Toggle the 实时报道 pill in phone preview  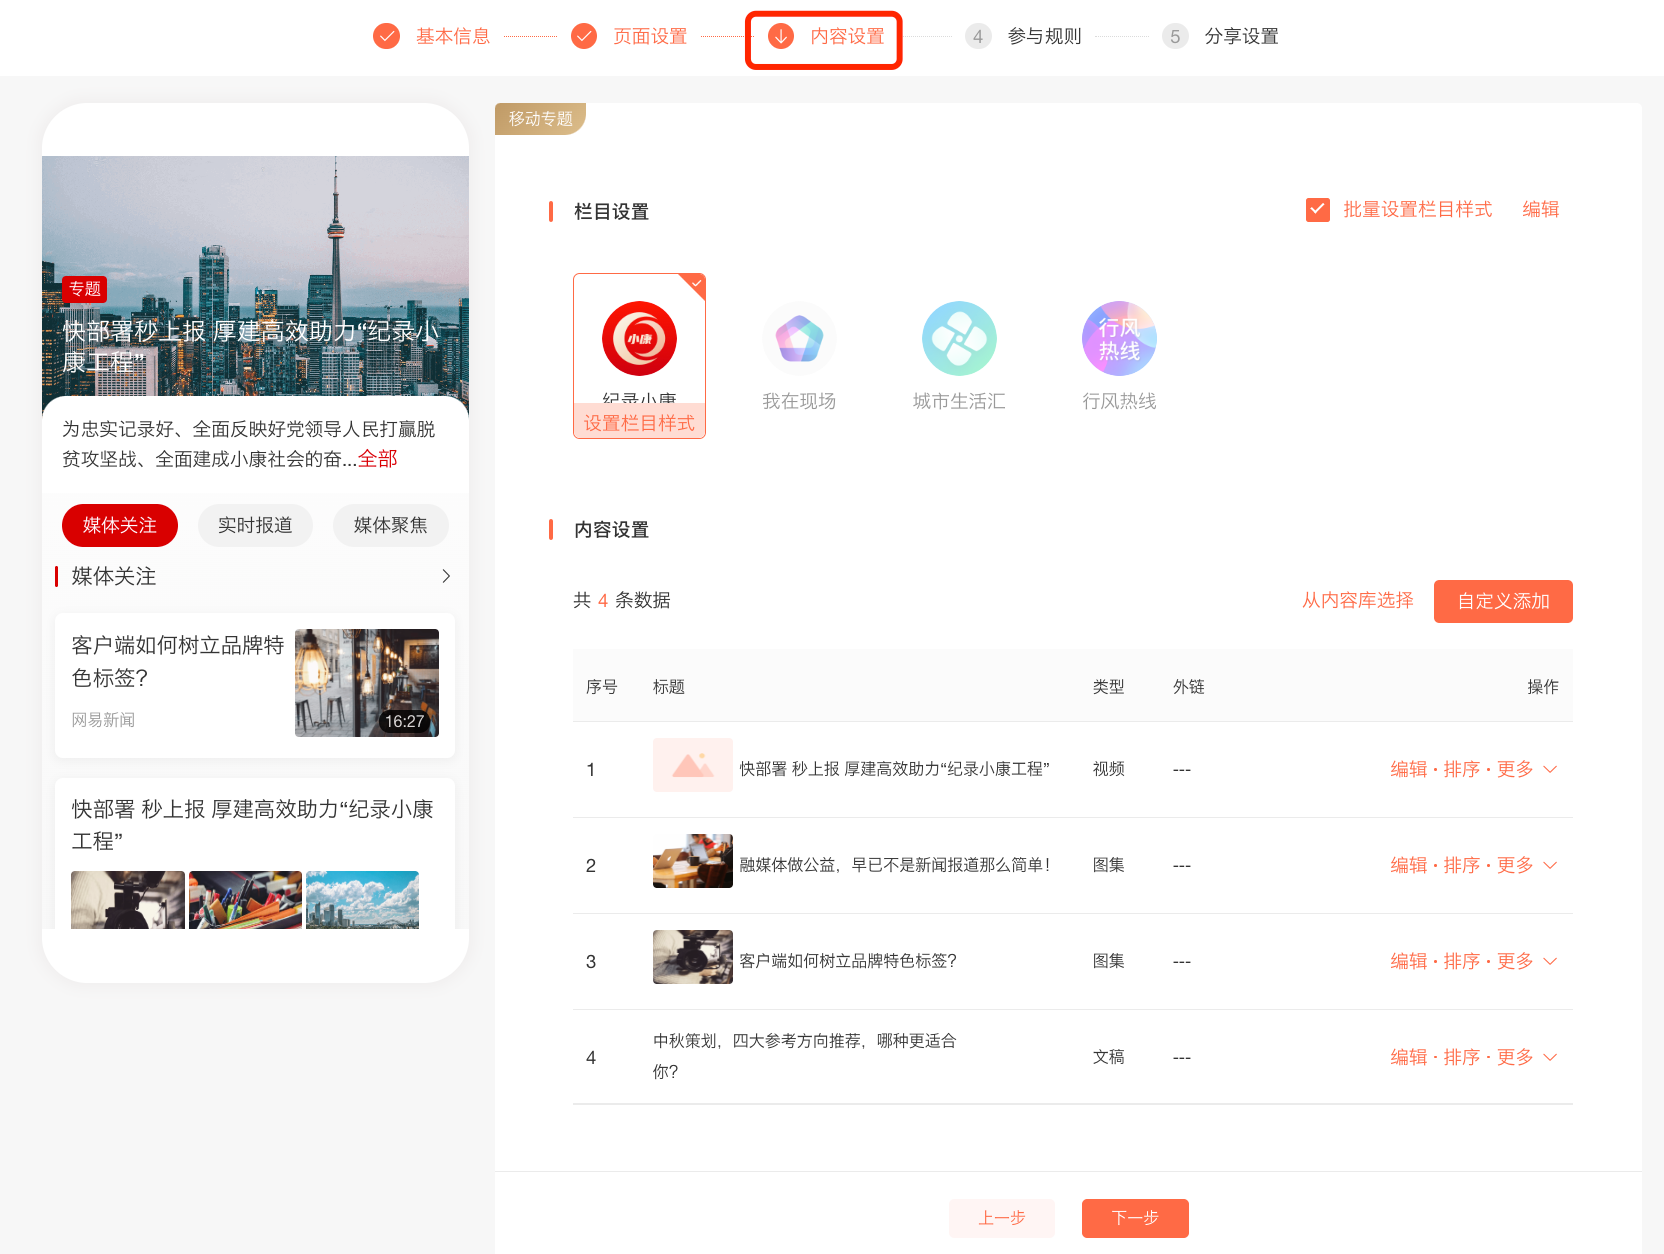pyautogui.click(x=255, y=526)
